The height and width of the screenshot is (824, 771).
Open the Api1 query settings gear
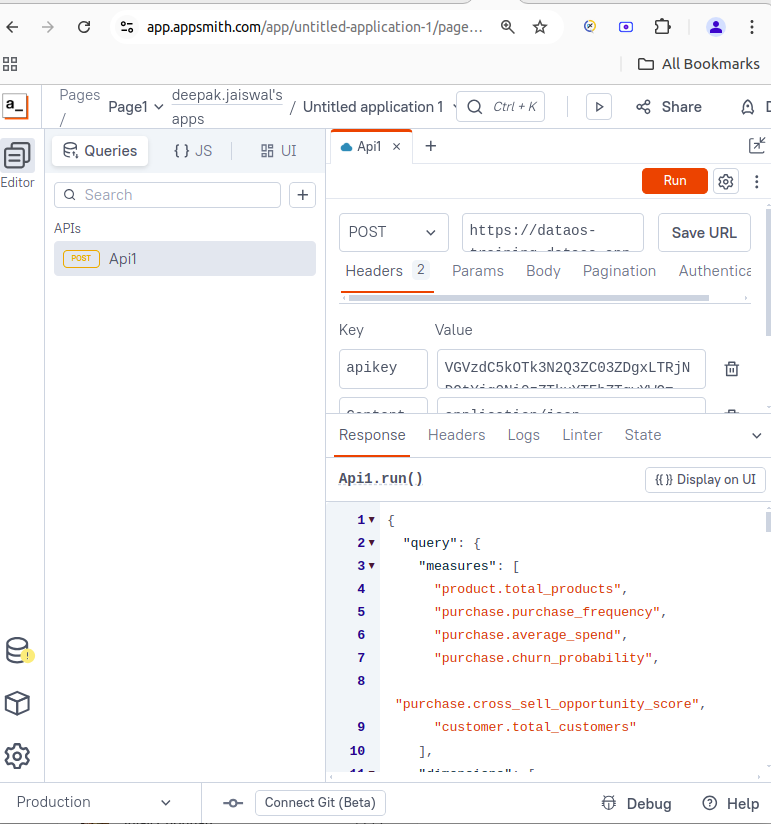coord(726,181)
